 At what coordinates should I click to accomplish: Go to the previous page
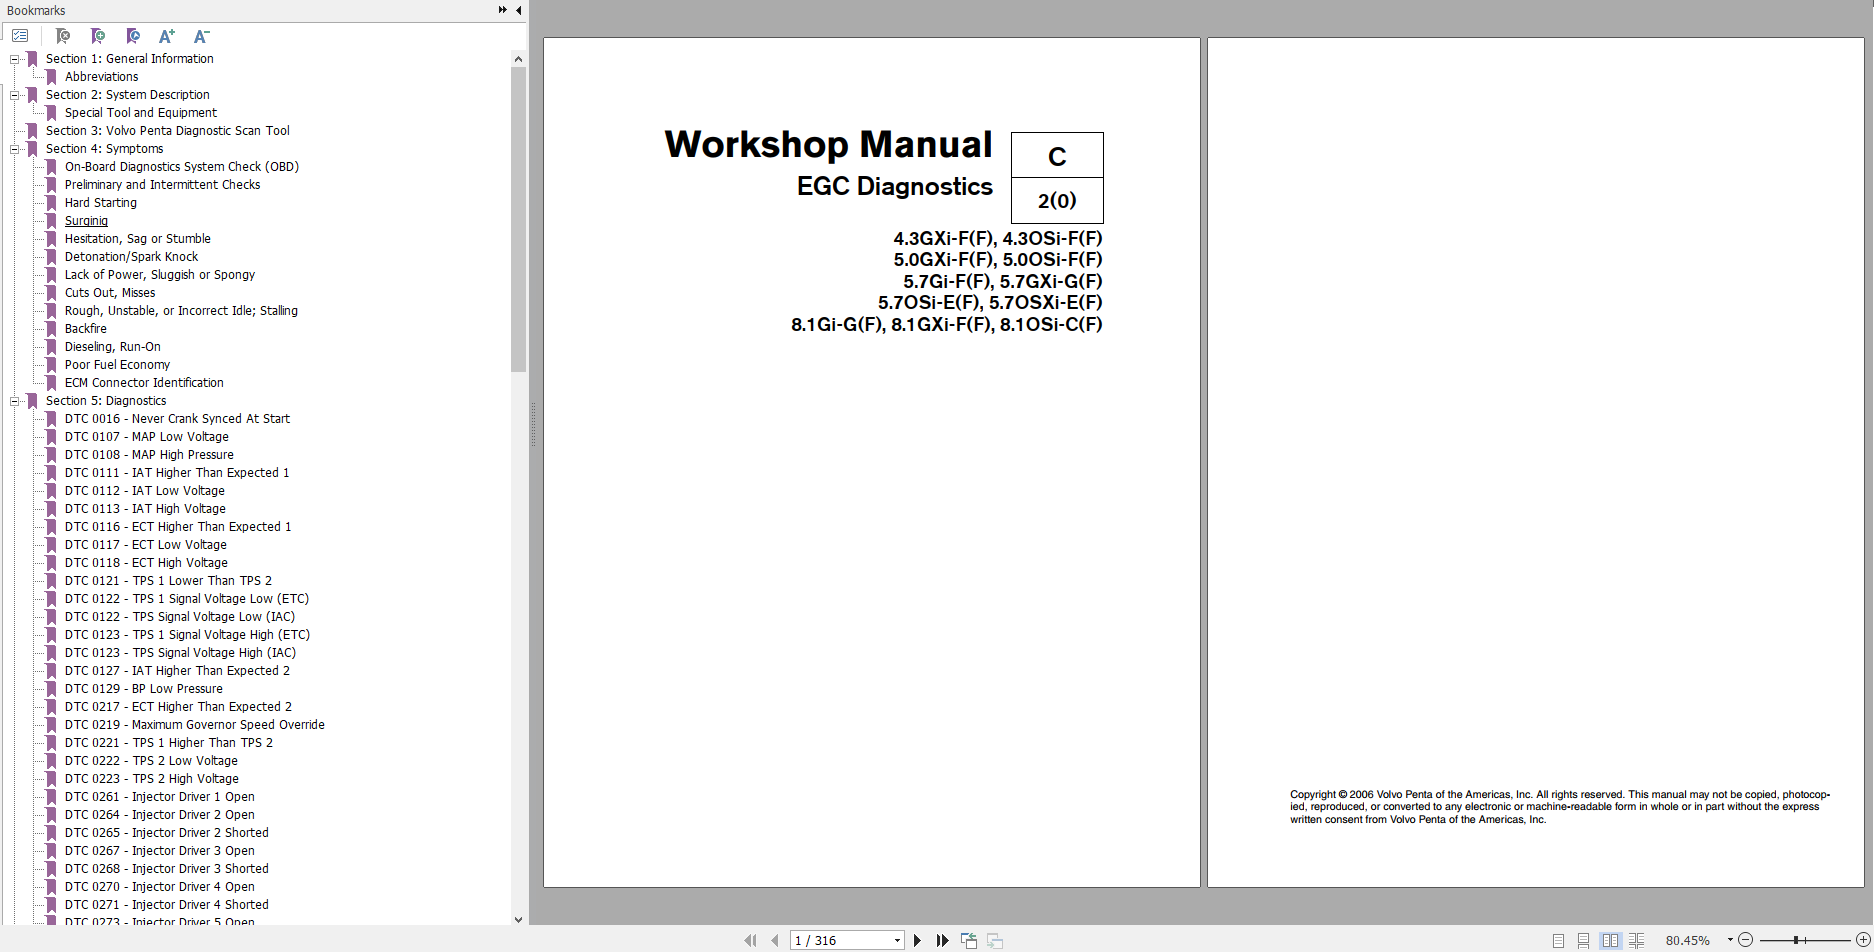click(x=774, y=940)
